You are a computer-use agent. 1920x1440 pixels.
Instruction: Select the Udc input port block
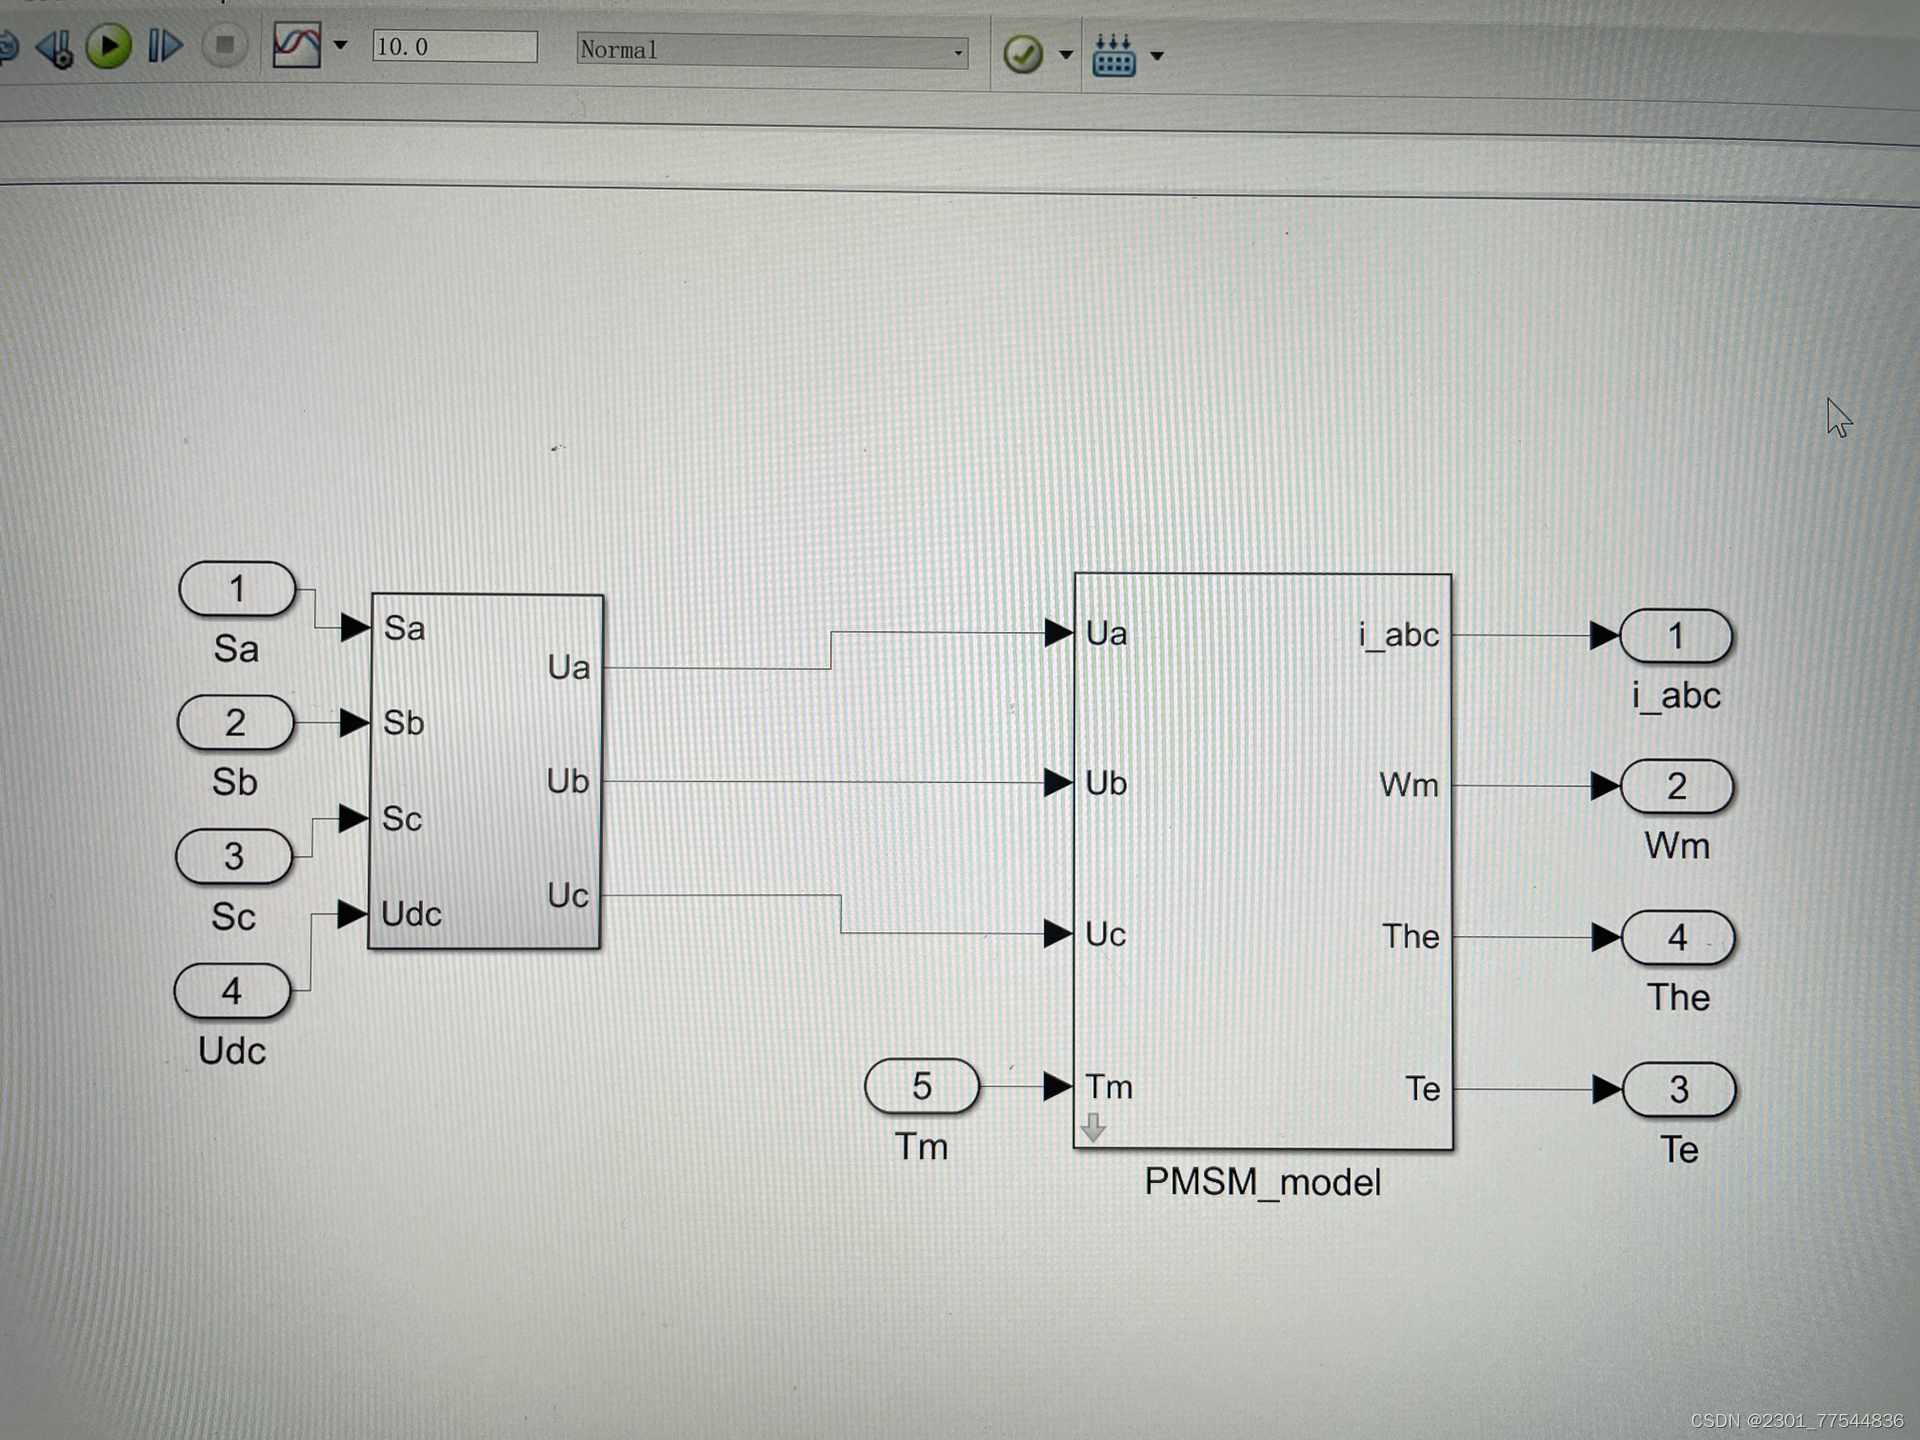pos(232,991)
